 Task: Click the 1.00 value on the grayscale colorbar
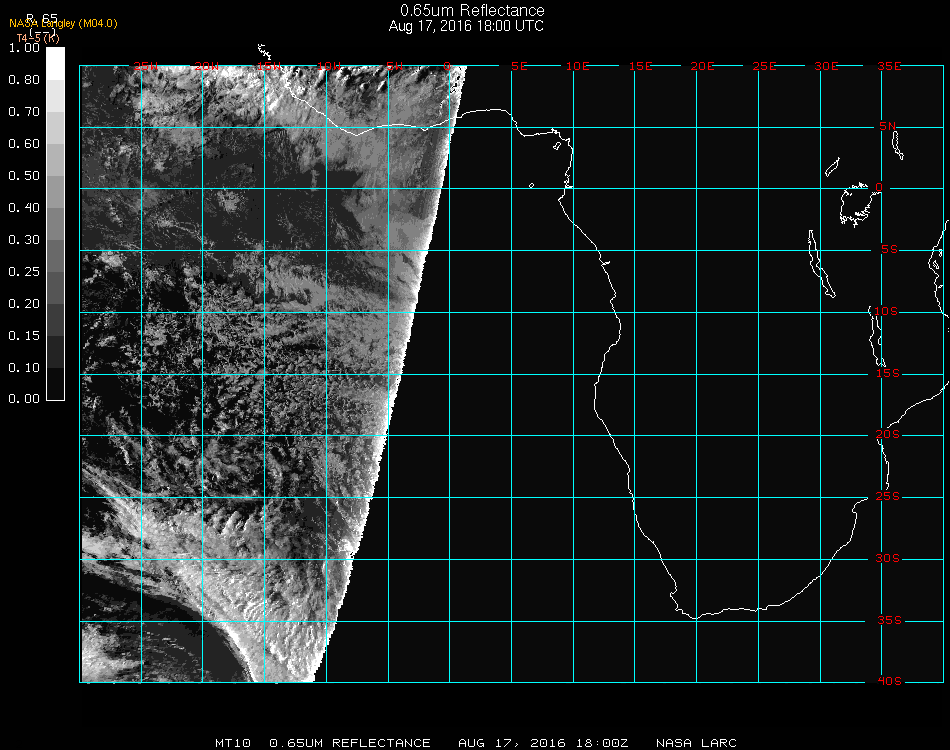coord(24,48)
